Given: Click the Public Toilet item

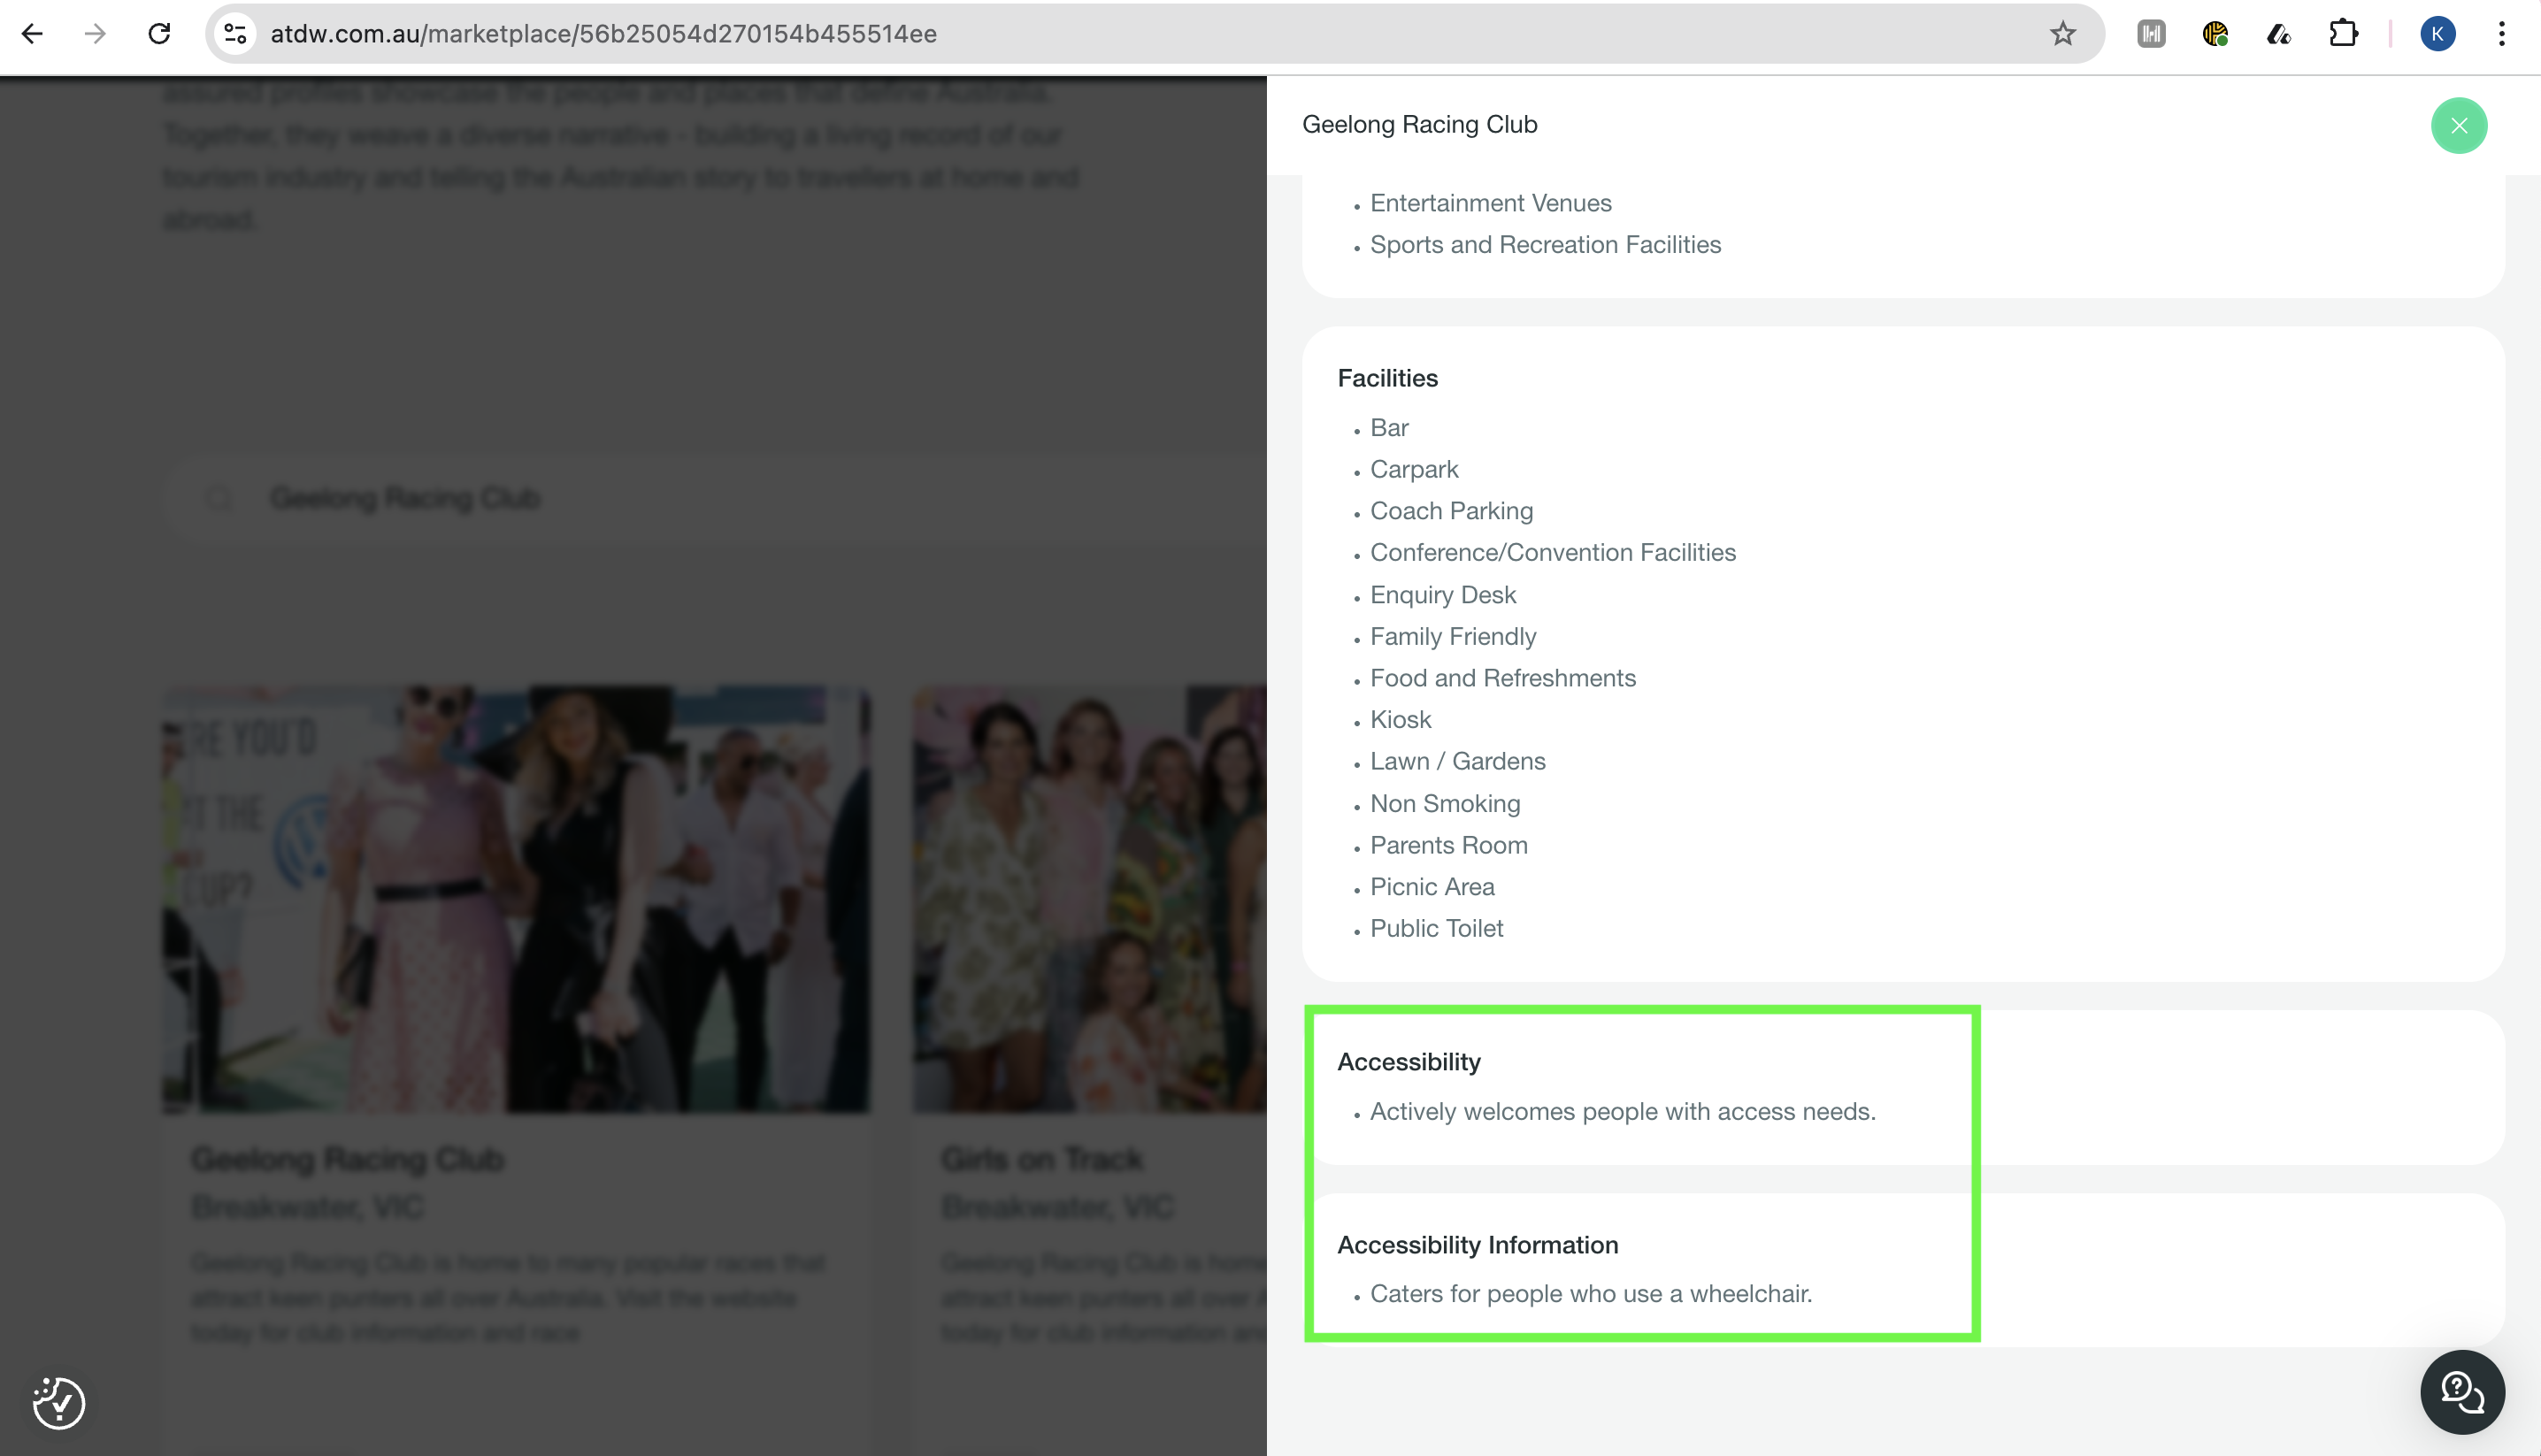Looking at the screenshot, I should pos(1436,928).
